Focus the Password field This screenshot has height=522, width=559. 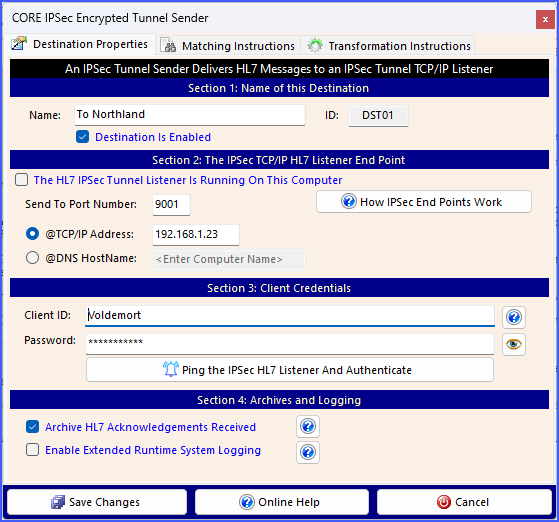[x=290, y=344]
